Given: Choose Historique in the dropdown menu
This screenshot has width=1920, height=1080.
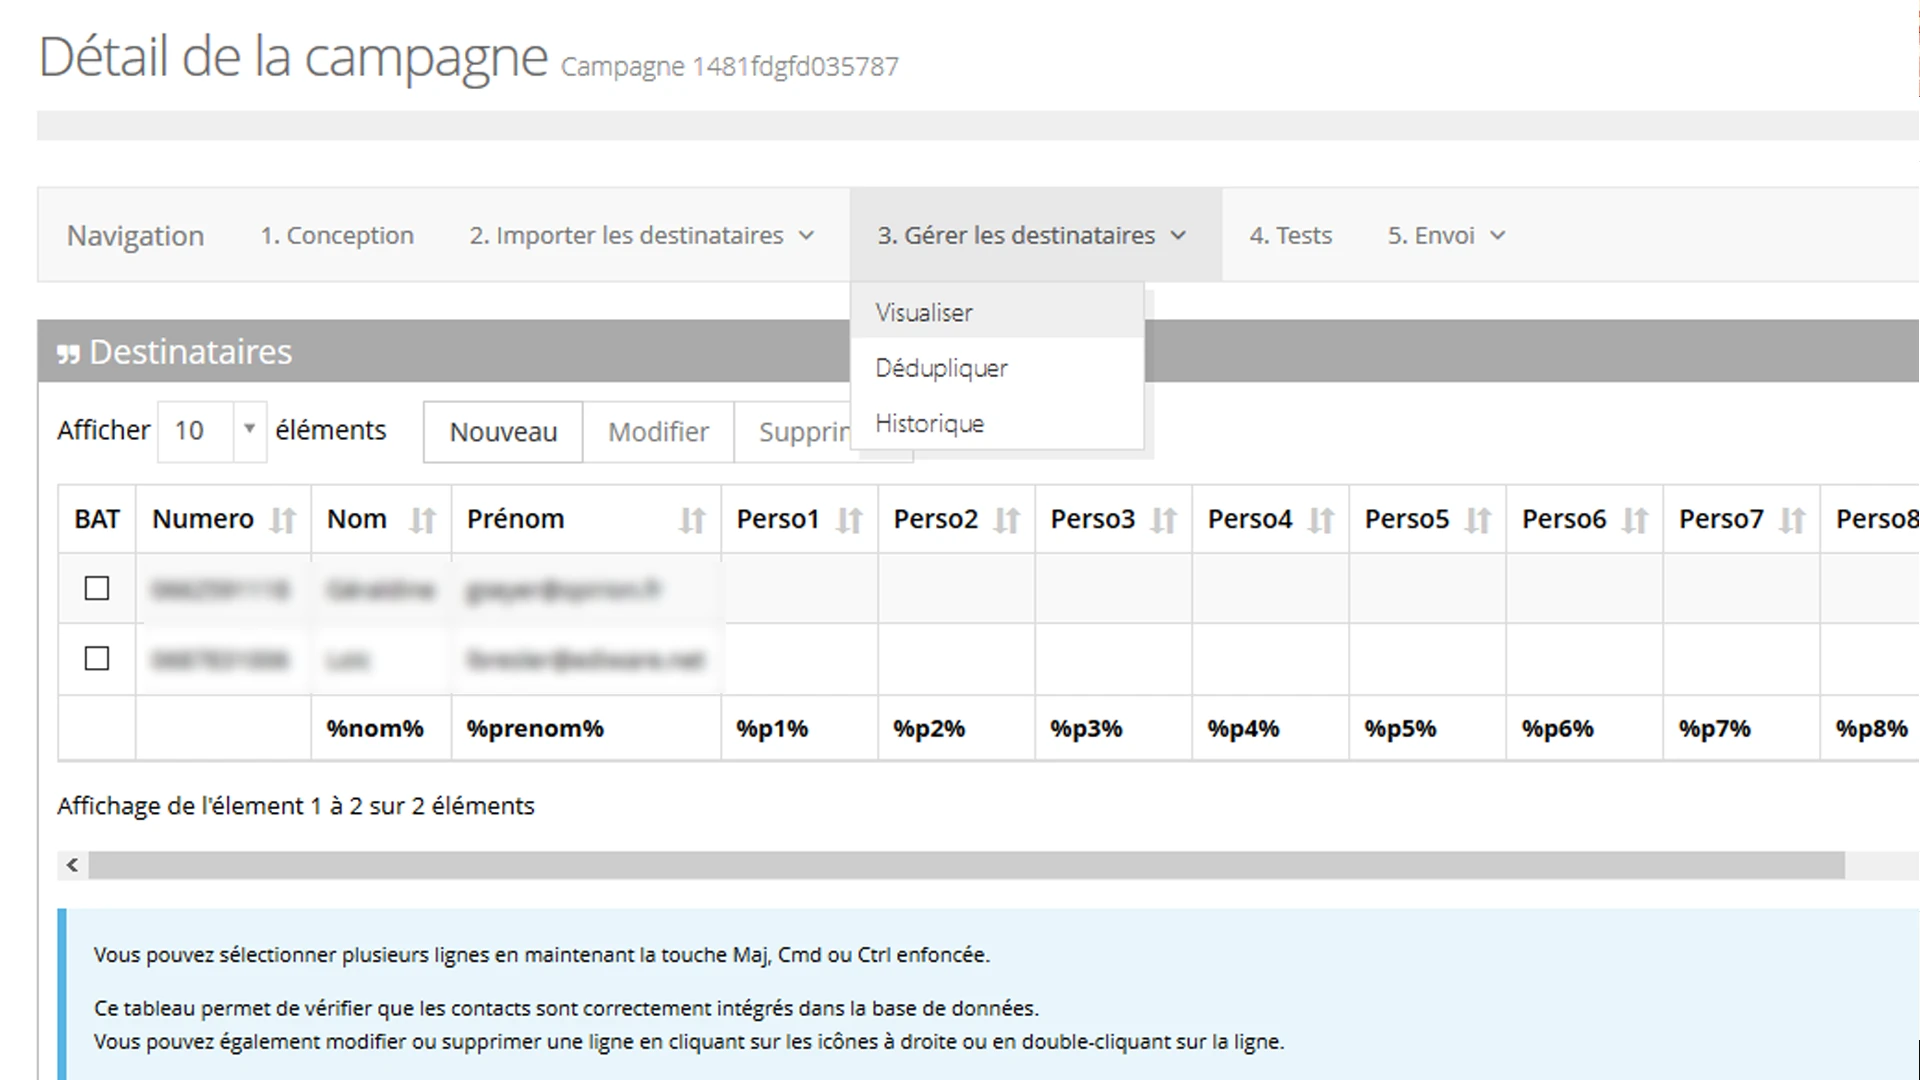Looking at the screenshot, I should tap(929, 424).
